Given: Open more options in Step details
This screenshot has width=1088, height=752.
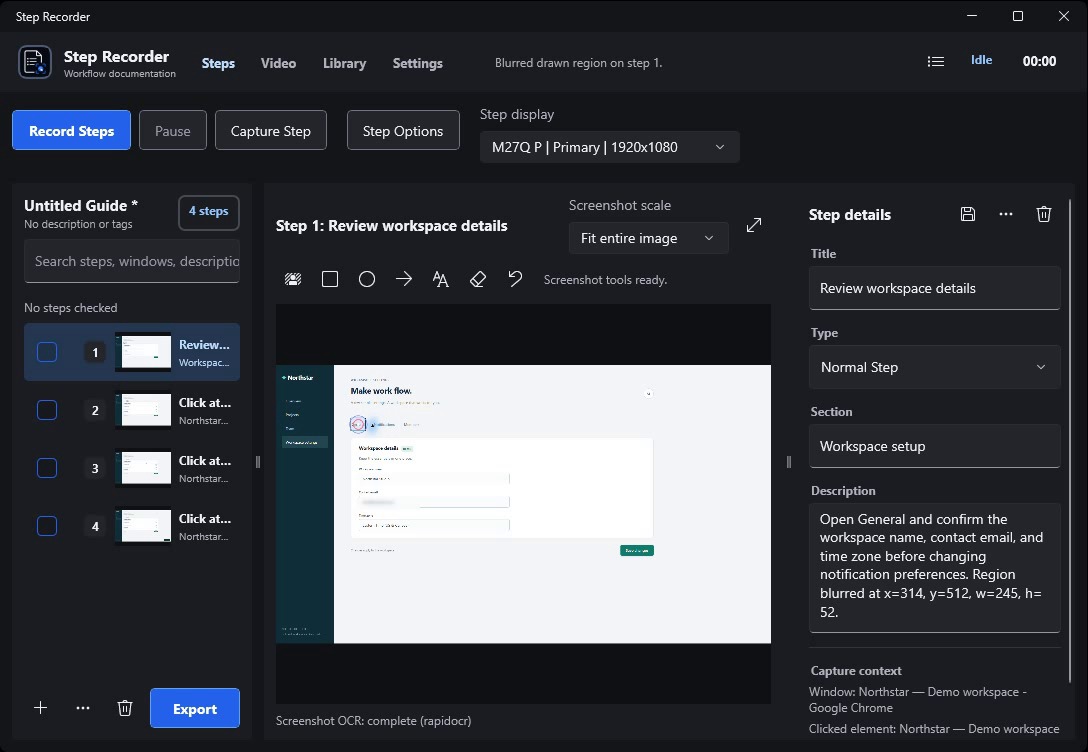Looking at the screenshot, I should (1005, 214).
